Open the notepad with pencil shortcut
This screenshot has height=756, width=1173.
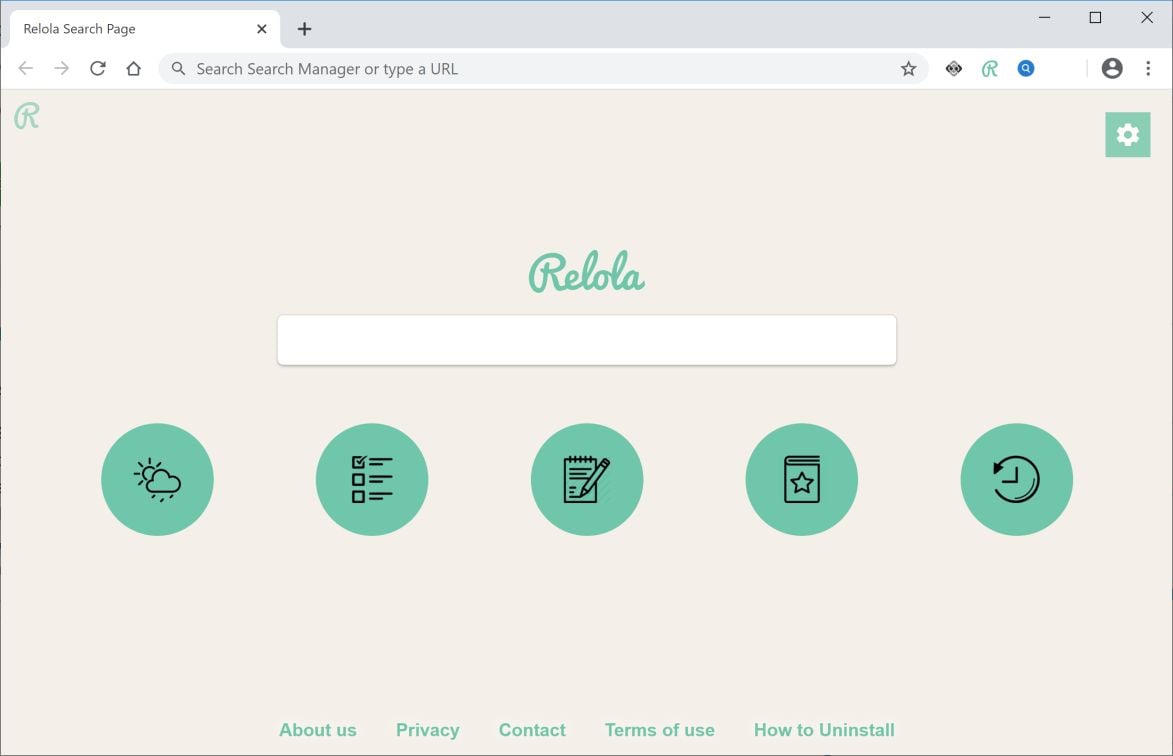586,479
